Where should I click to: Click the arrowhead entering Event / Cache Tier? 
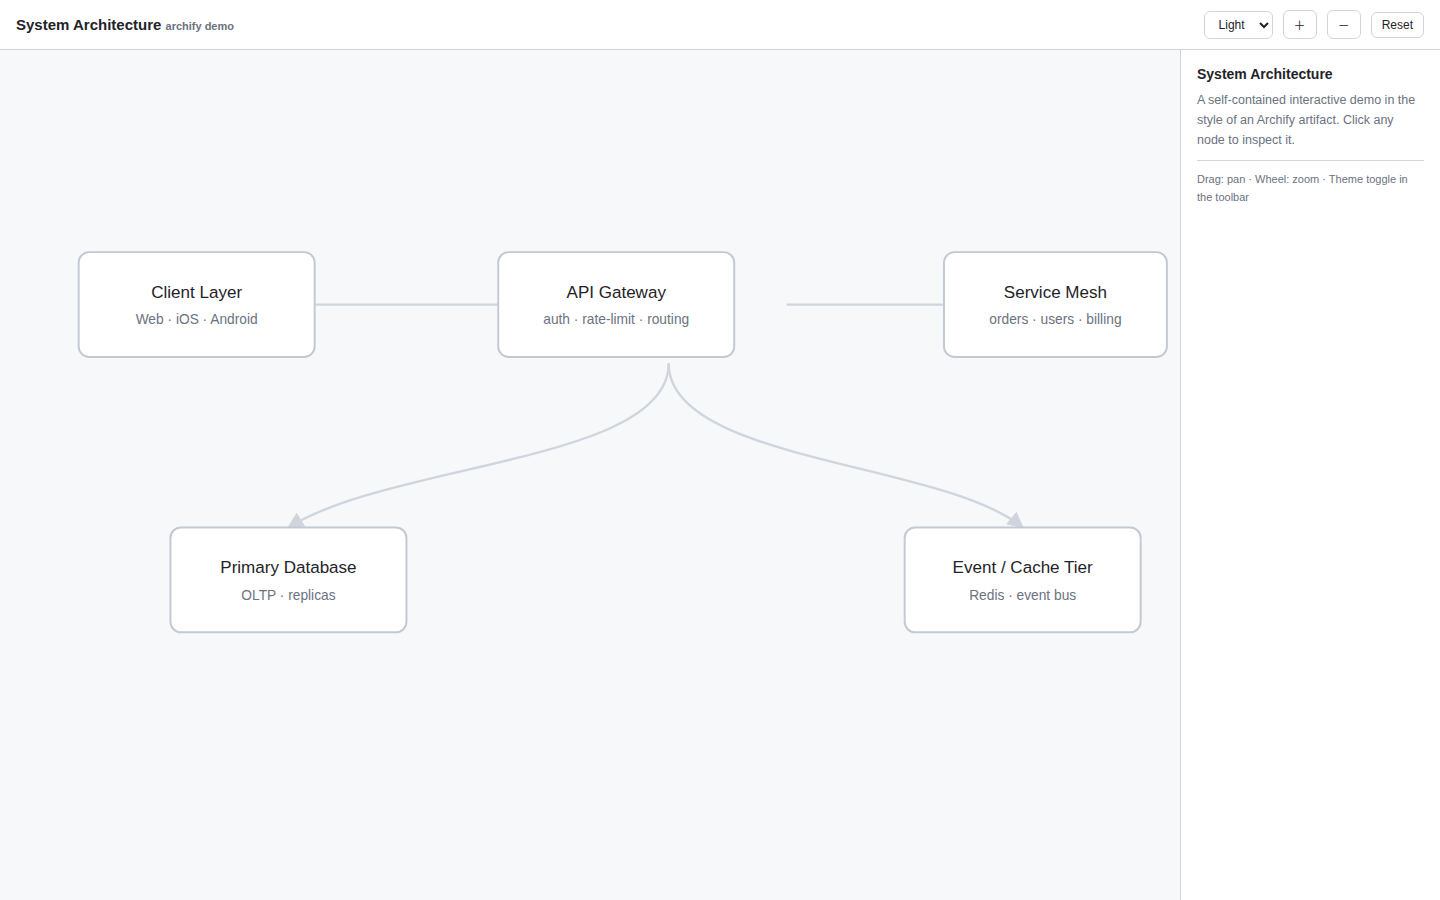pyautogui.click(x=1015, y=520)
